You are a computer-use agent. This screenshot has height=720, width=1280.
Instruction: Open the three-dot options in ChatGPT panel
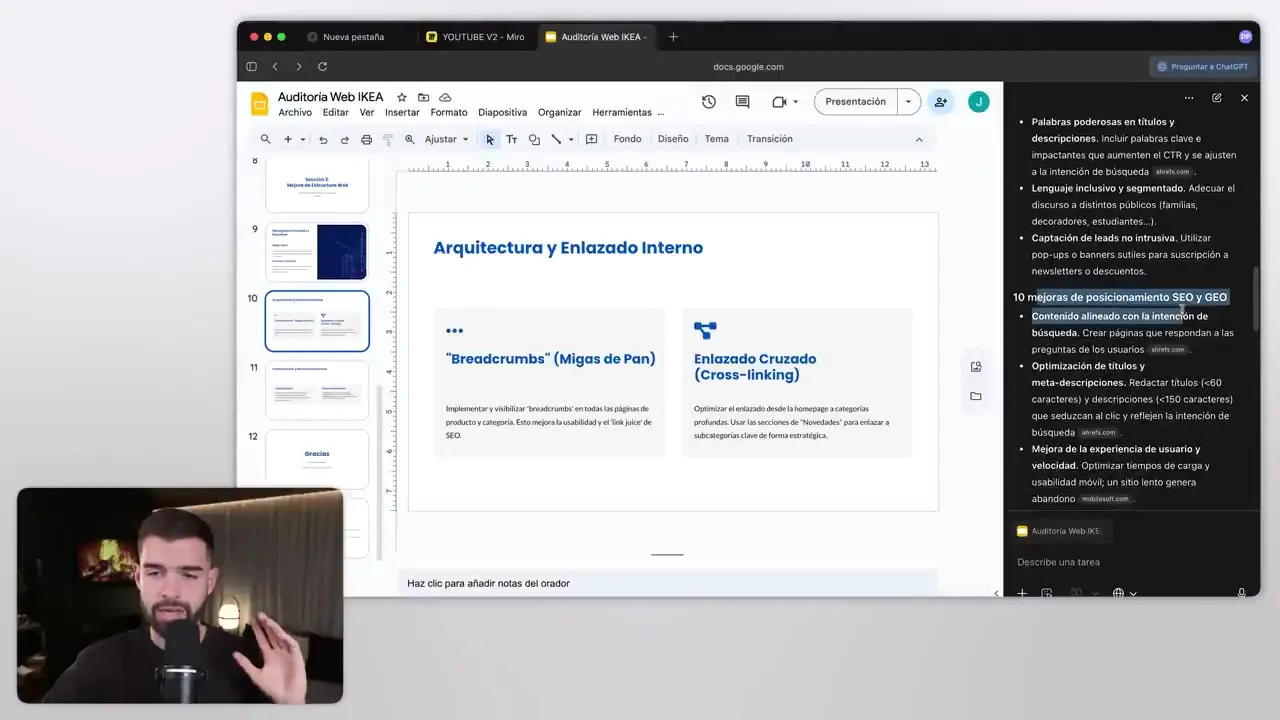click(1189, 98)
